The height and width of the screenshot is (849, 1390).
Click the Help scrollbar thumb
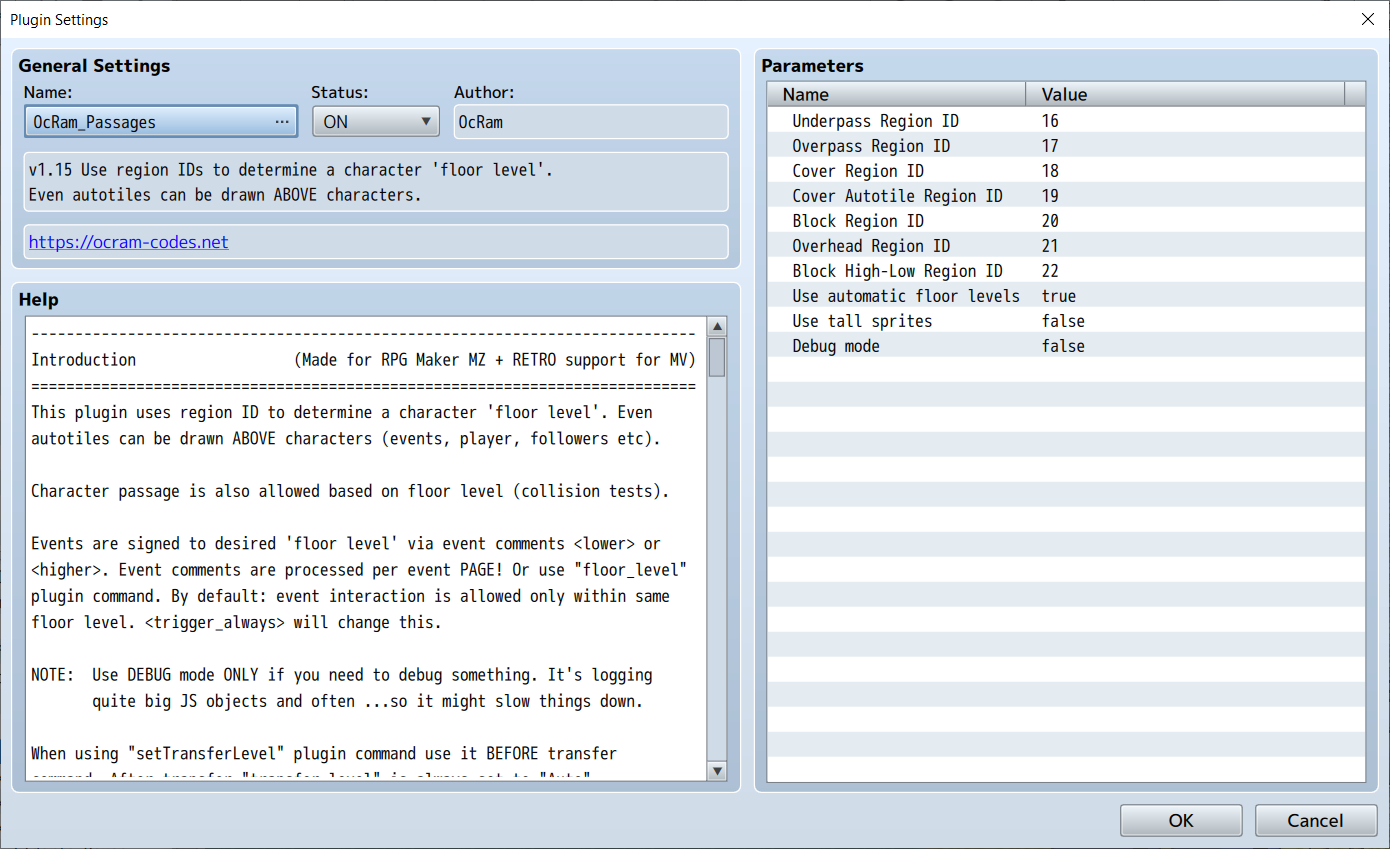coord(716,357)
